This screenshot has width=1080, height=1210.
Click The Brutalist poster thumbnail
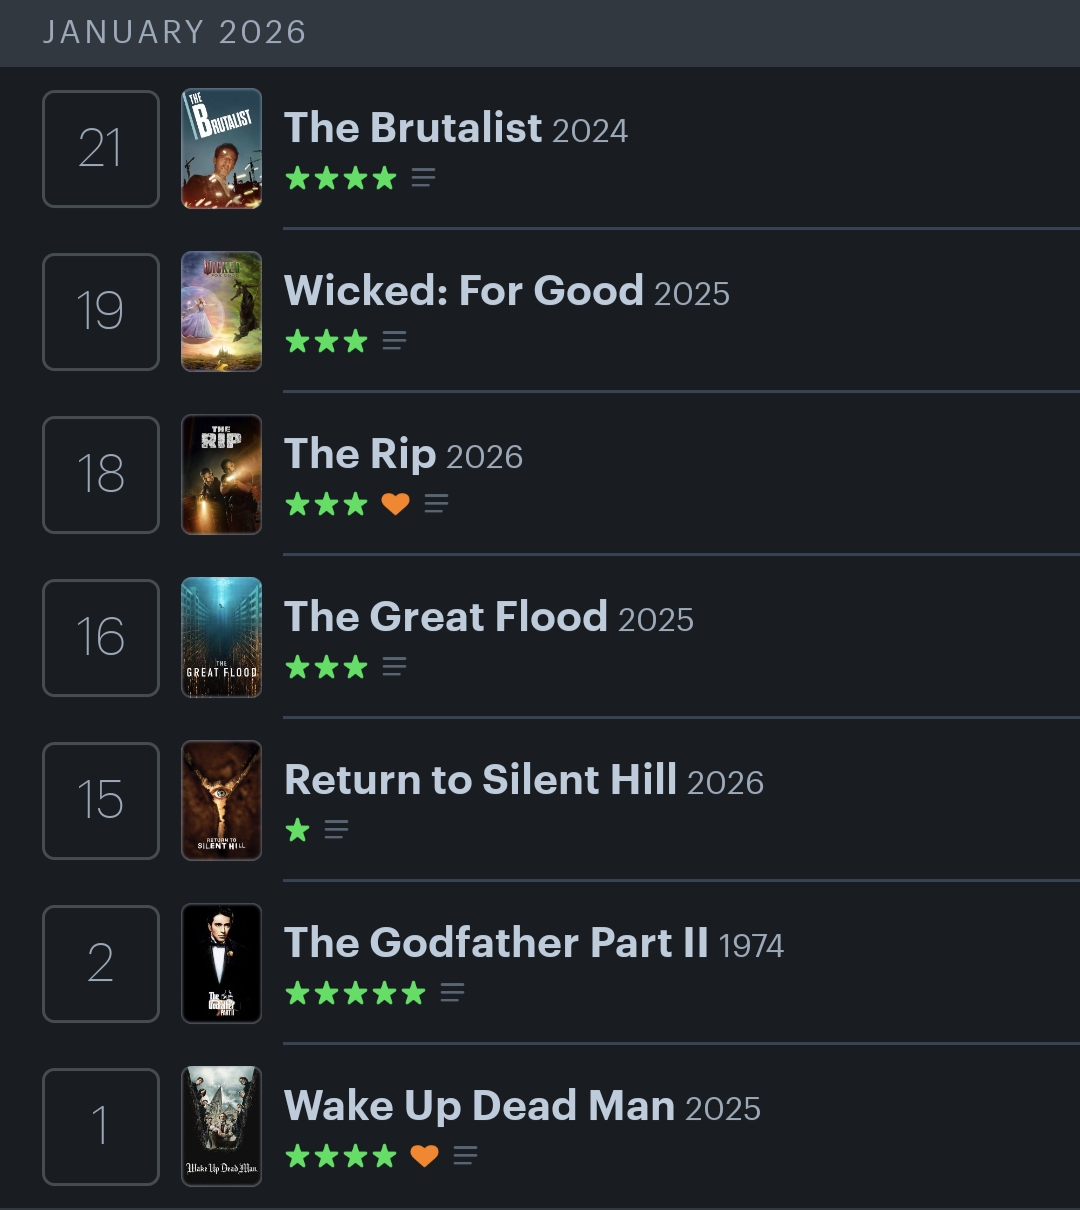[x=221, y=149]
